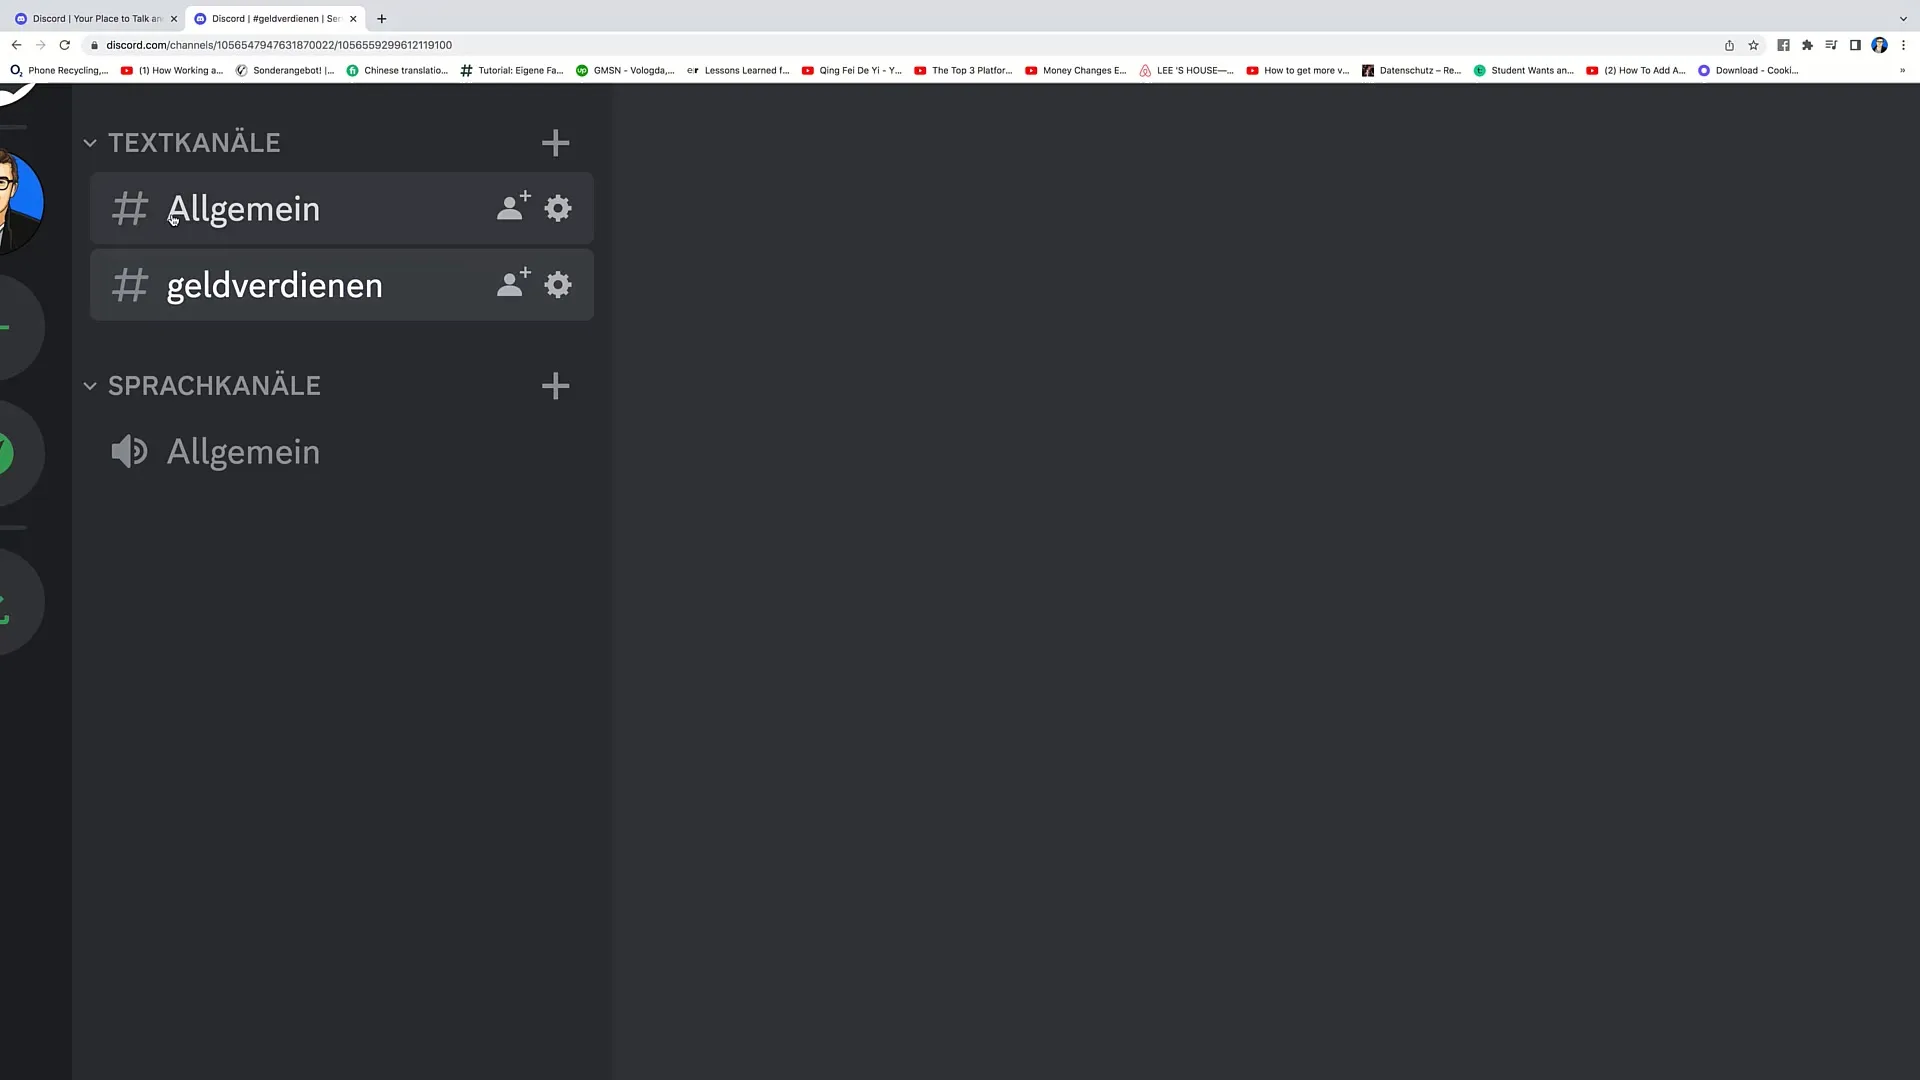Open the tab search dropdown arrow
Viewport: 1920px width, 1080px height.
click(x=1903, y=18)
